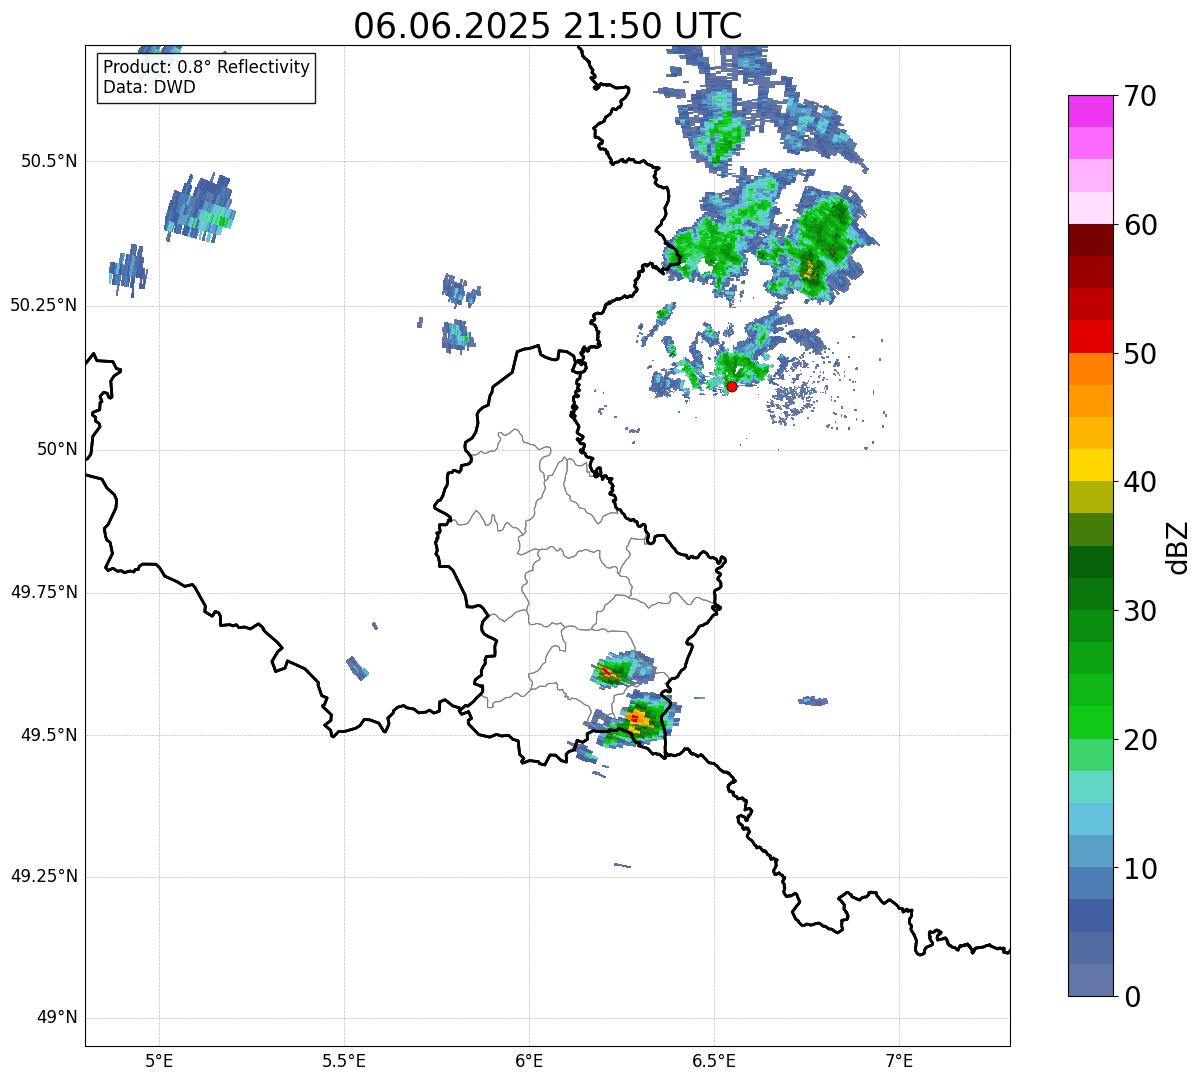
Task: Click the 49.25°N latitude label
Action: (44, 876)
